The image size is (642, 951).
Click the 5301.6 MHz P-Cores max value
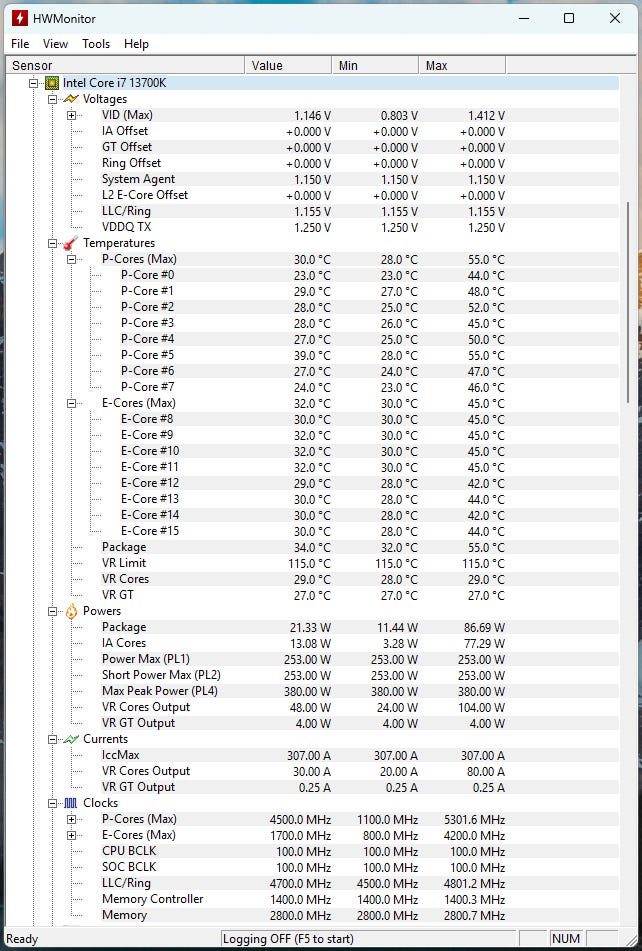475,820
